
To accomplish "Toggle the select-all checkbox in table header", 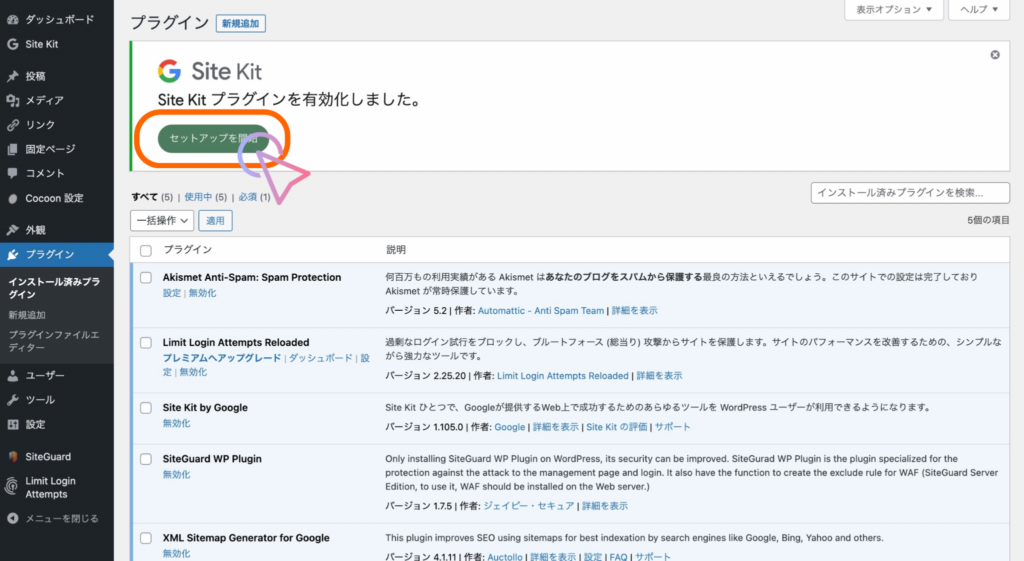I will point(146,250).
